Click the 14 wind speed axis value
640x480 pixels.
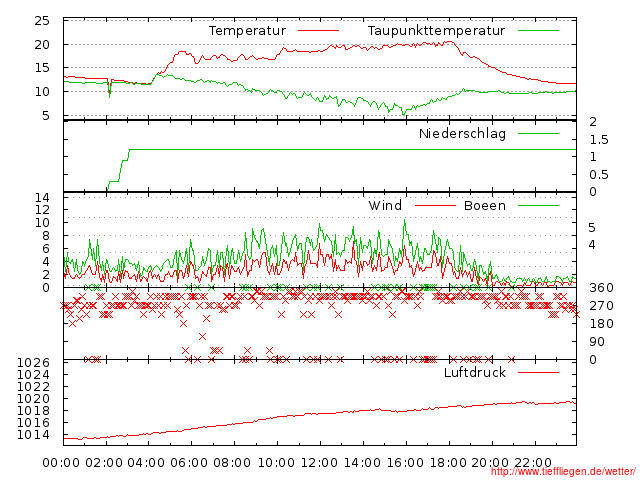tap(42, 198)
